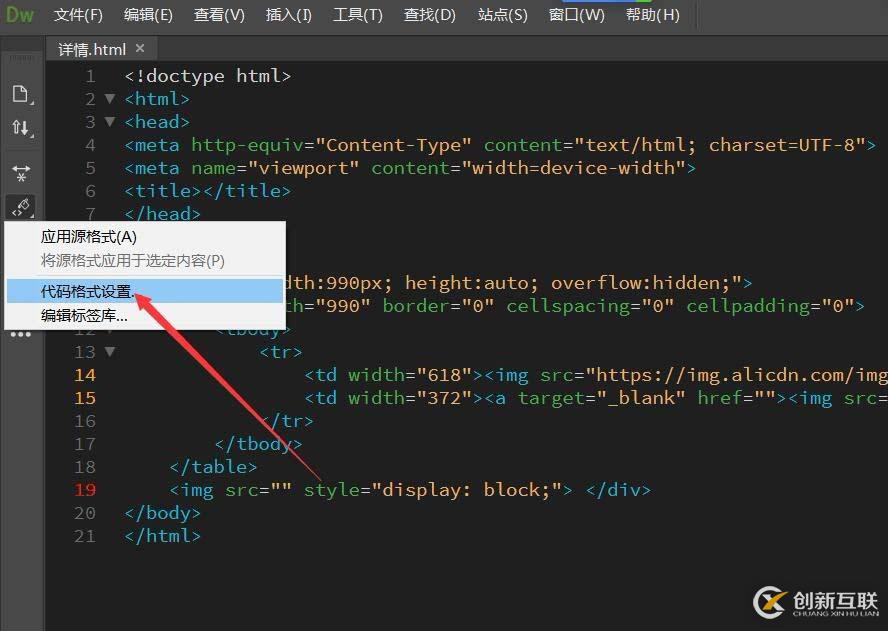Open the 编辑(E) menu
The width and height of the screenshot is (888, 631).
pos(148,15)
